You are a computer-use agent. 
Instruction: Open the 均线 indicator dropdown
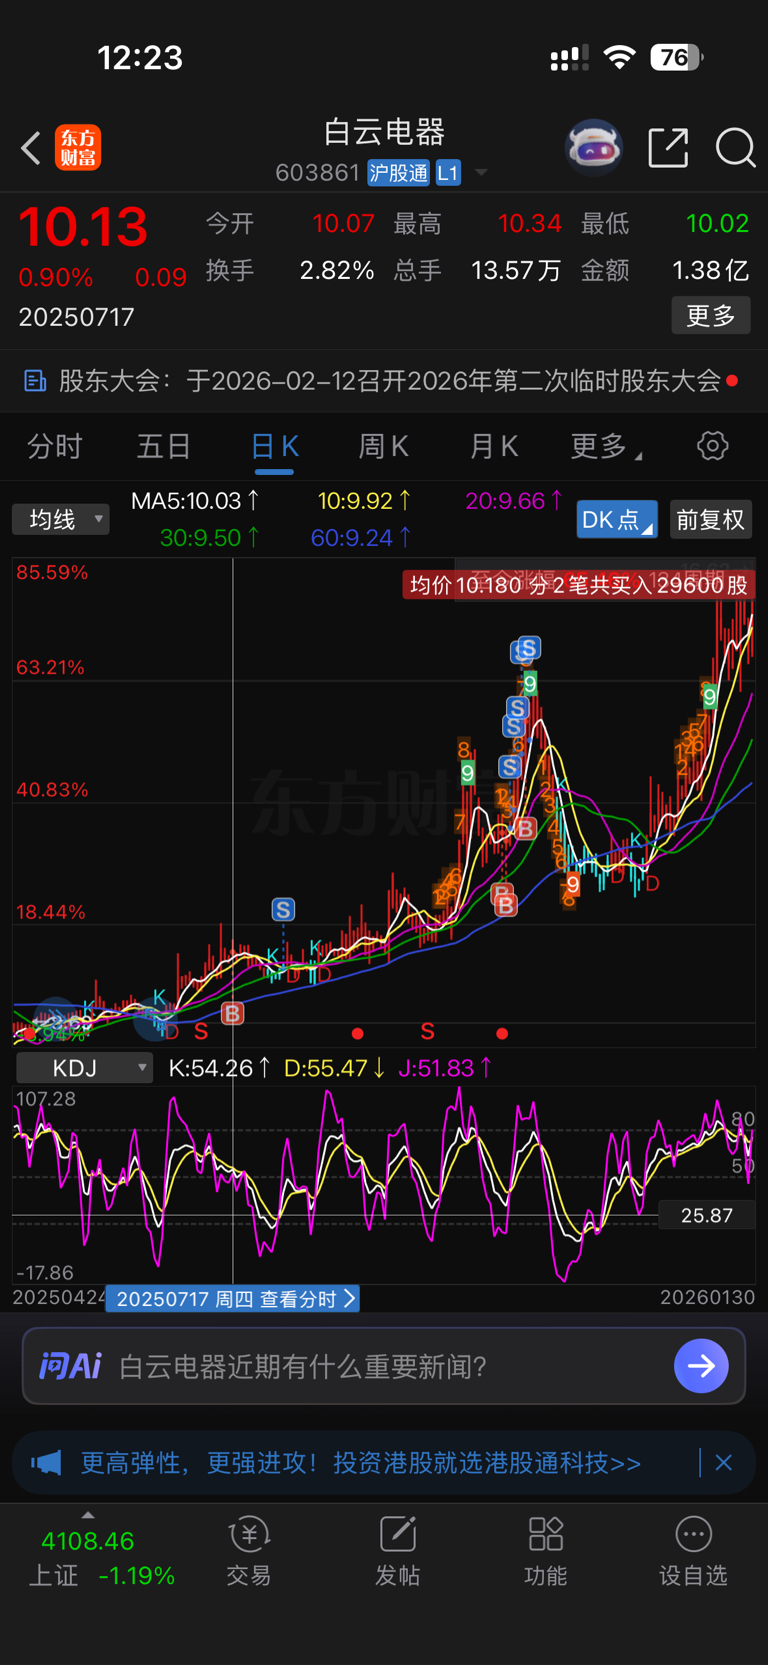click(x=61, y=519)
